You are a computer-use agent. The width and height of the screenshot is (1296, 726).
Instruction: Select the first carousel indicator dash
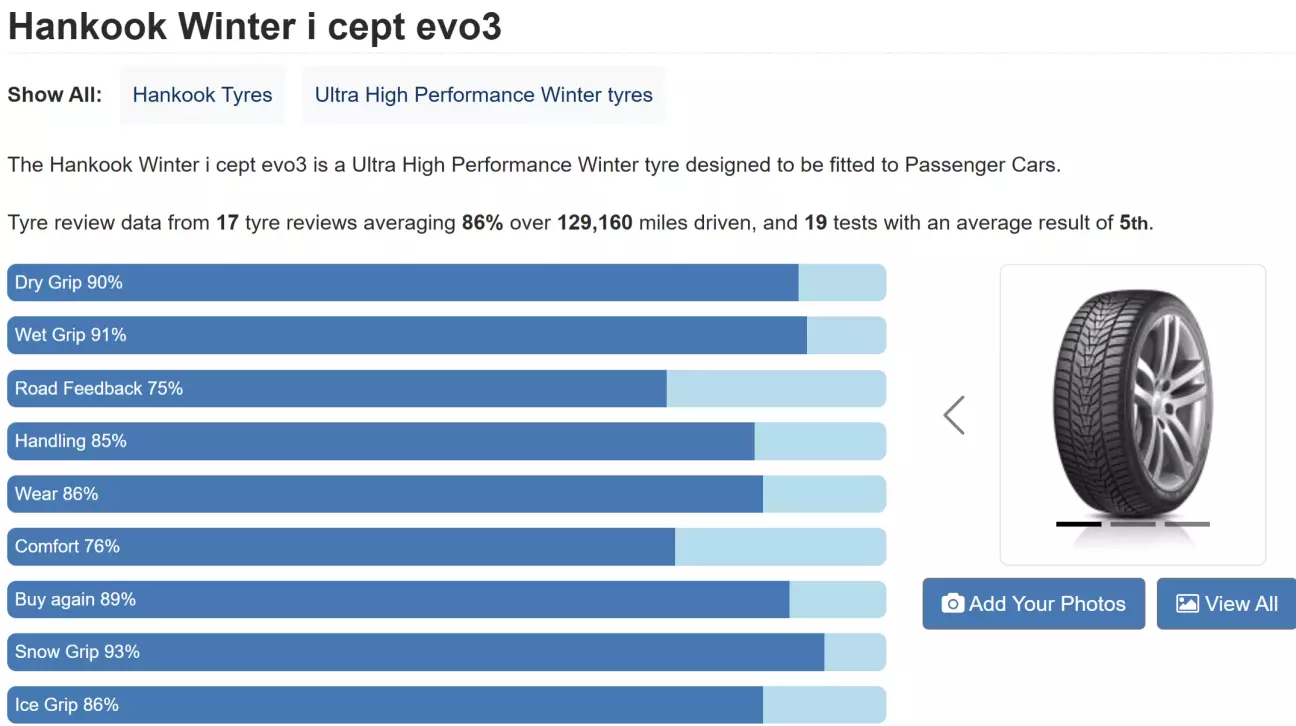click(1078, 524)
